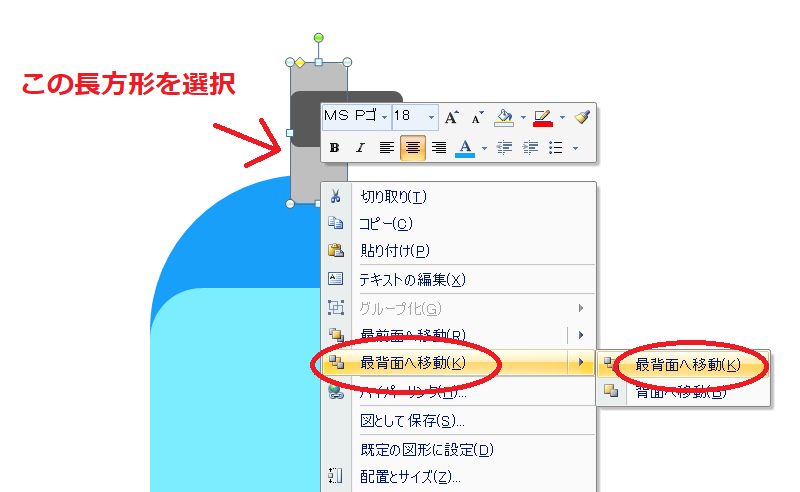Apply shape fill paint bucket

pos(504,117)
